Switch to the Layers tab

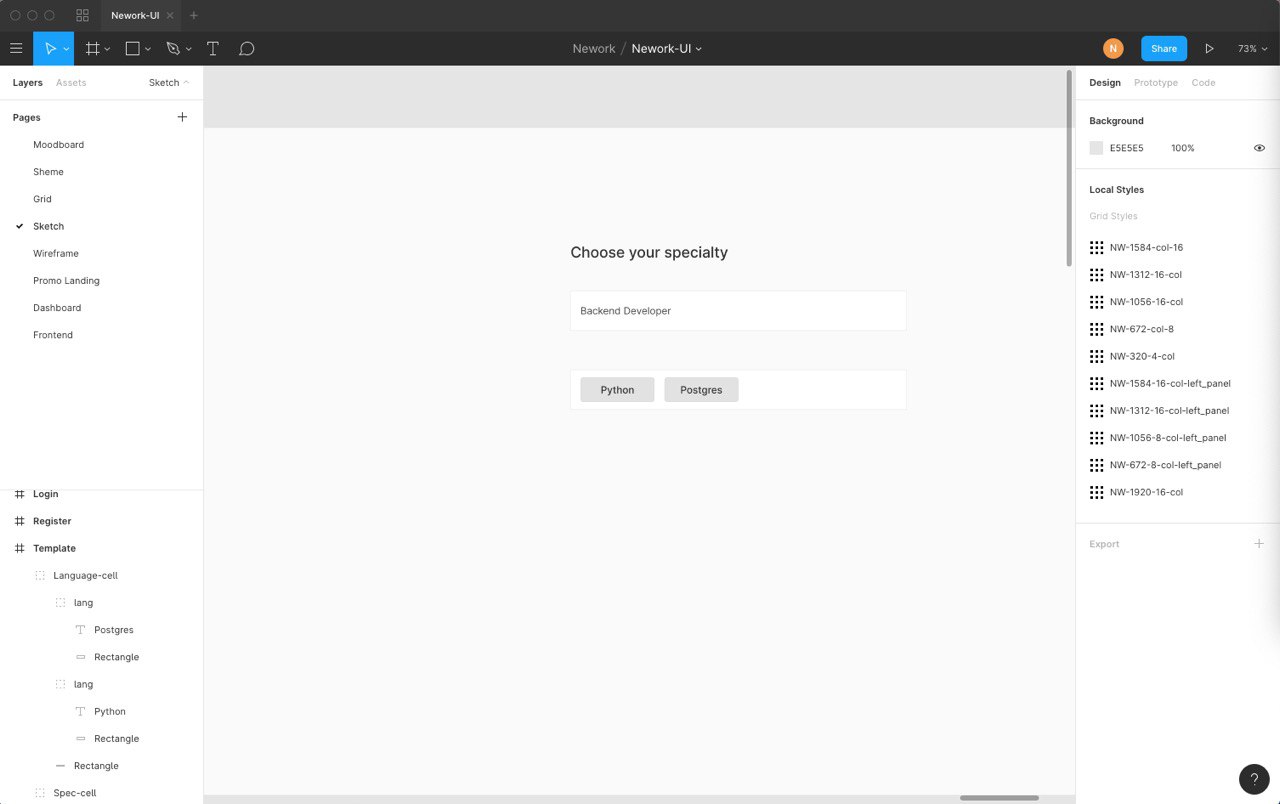pyautogui.click(x=28, y=83)
